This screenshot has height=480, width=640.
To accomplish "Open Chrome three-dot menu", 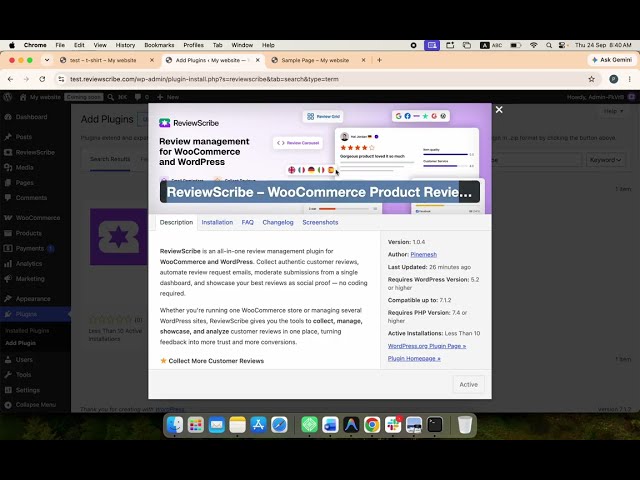I will [629, 79].
